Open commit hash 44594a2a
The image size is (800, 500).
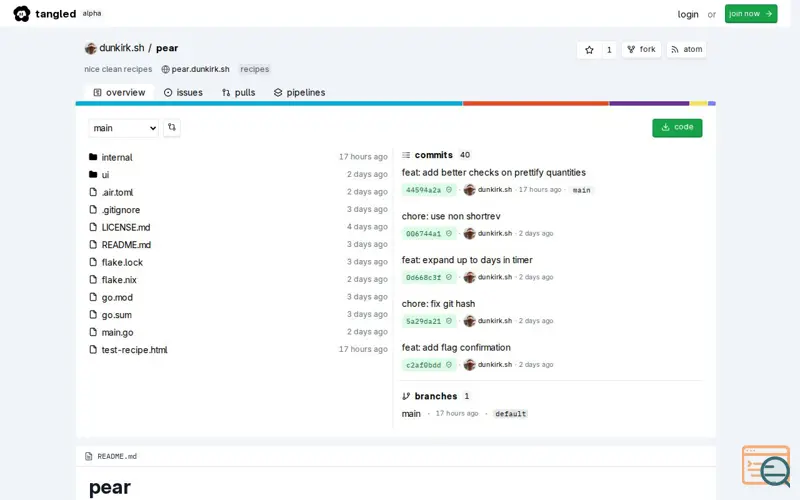tap(423, 190)
